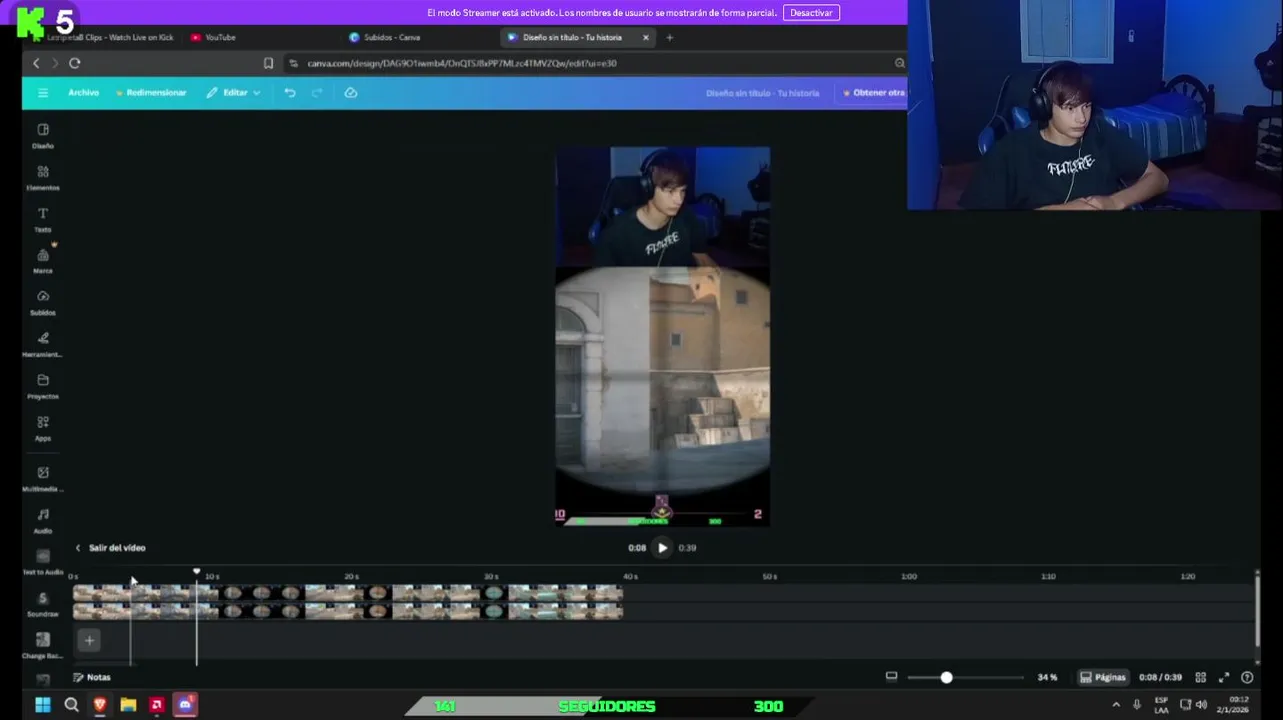Select the lower video clip track

[x=348, y=611]
